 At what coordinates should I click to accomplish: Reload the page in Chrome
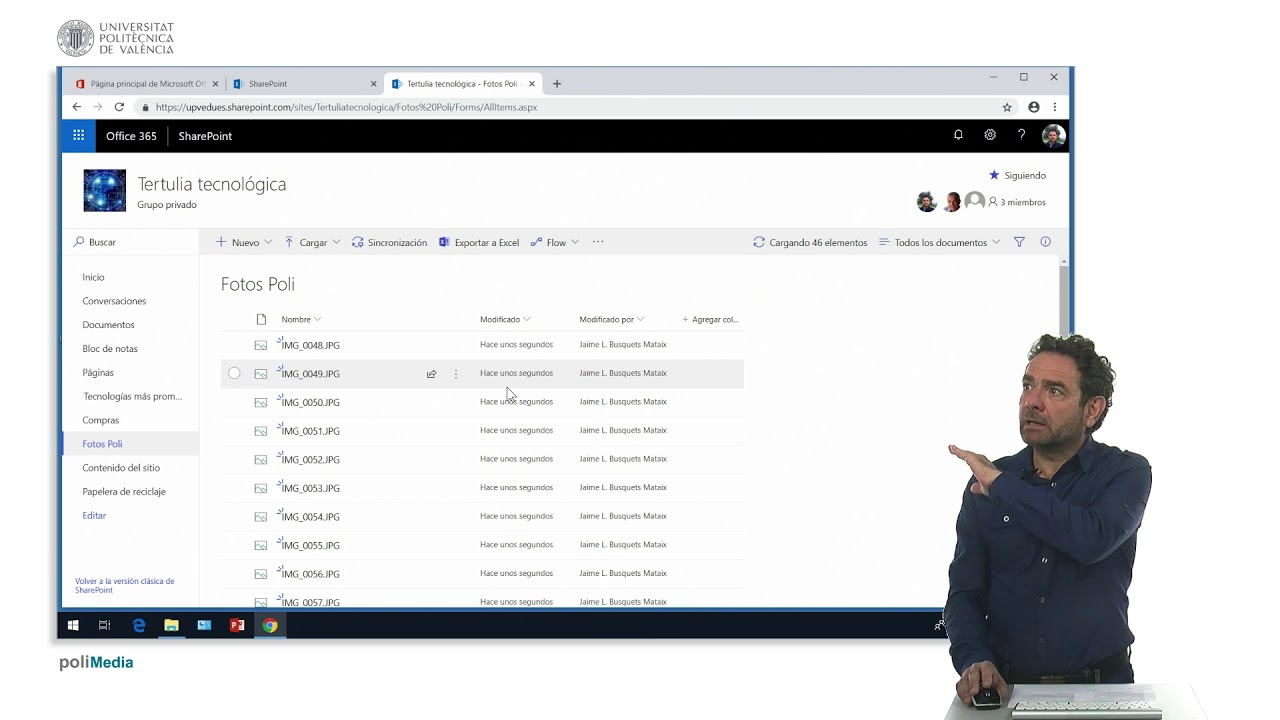[x=119, y=107]
